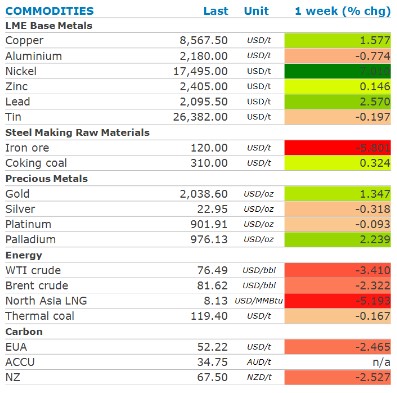Select the 1 week (% chg) header

coord(343,11)
